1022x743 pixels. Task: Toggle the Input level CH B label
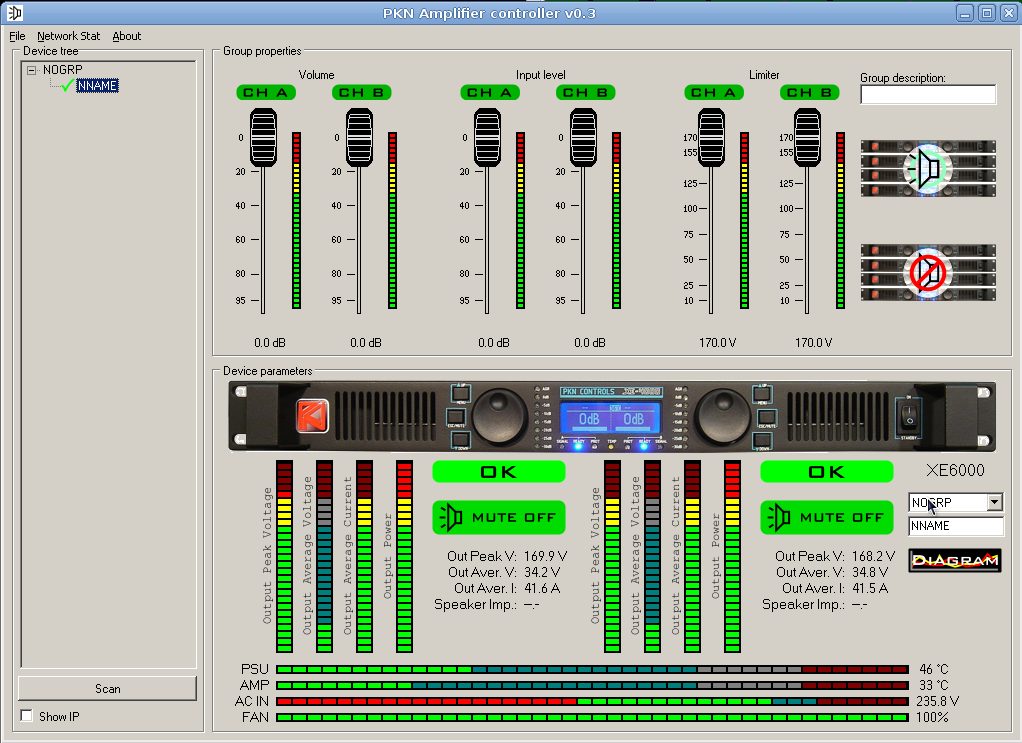tap(586, 93)
